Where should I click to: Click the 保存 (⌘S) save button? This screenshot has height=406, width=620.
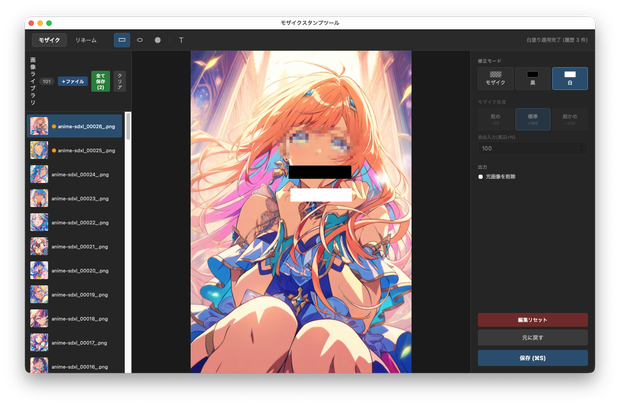(533, 358)
